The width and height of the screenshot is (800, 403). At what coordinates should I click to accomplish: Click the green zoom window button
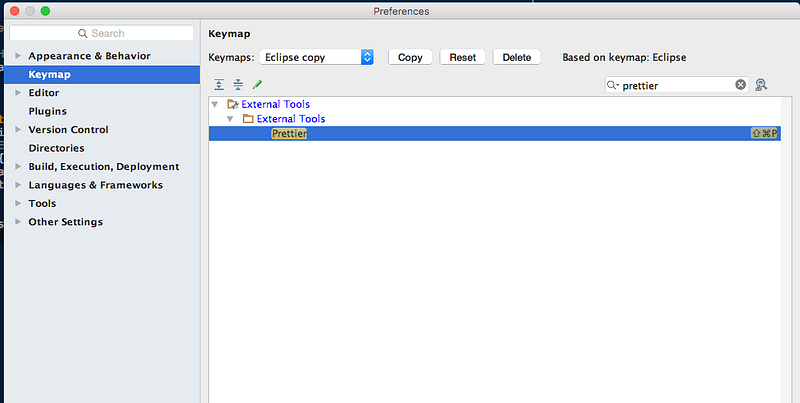[x=45, y=11]
